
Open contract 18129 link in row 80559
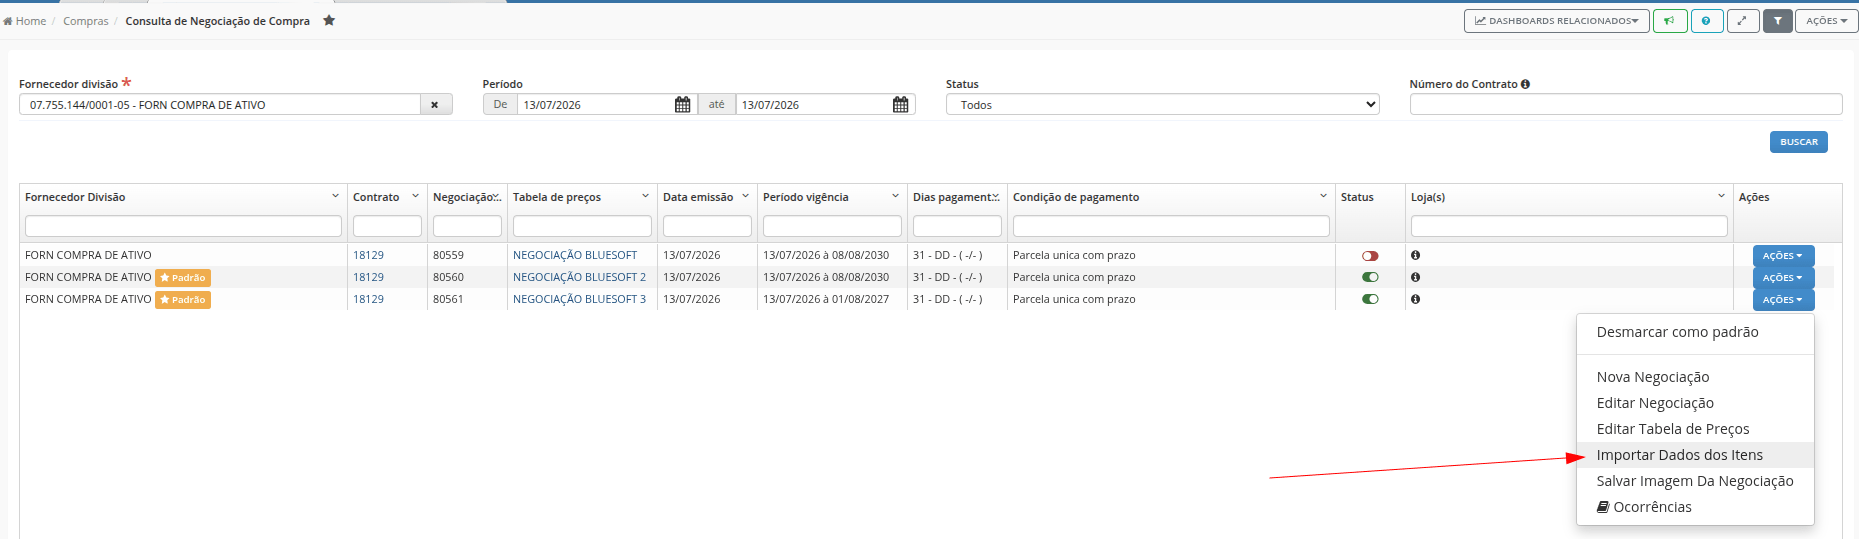tap(368, 255)
